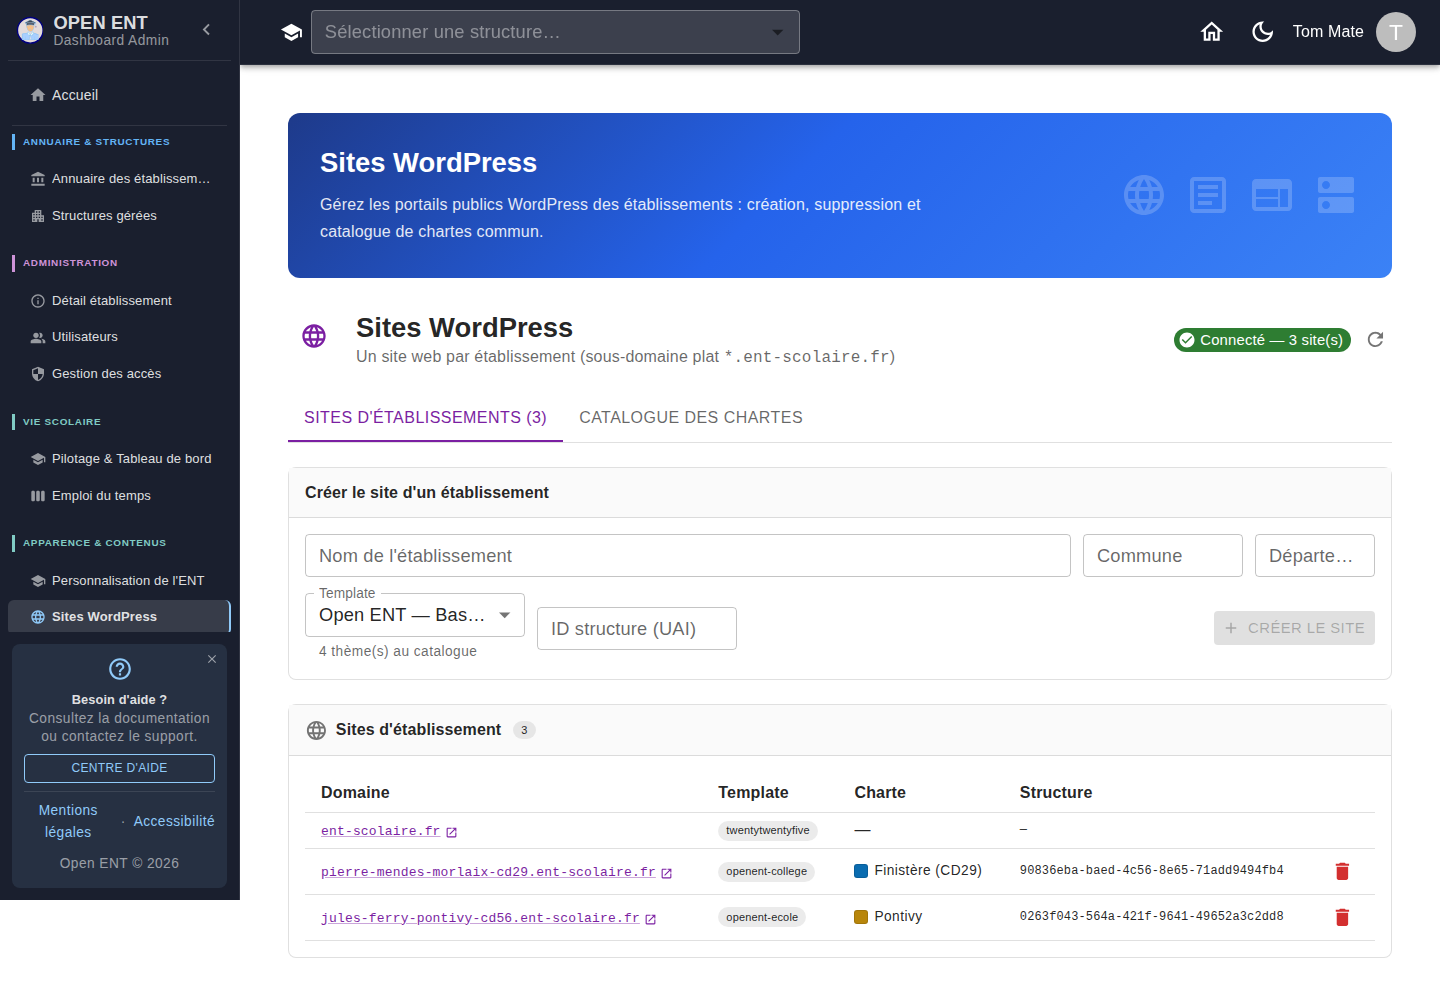This screenshot has width=1440, height=1006.
Task: Open the Template dropdown
Action: click(x=415, y=615)
